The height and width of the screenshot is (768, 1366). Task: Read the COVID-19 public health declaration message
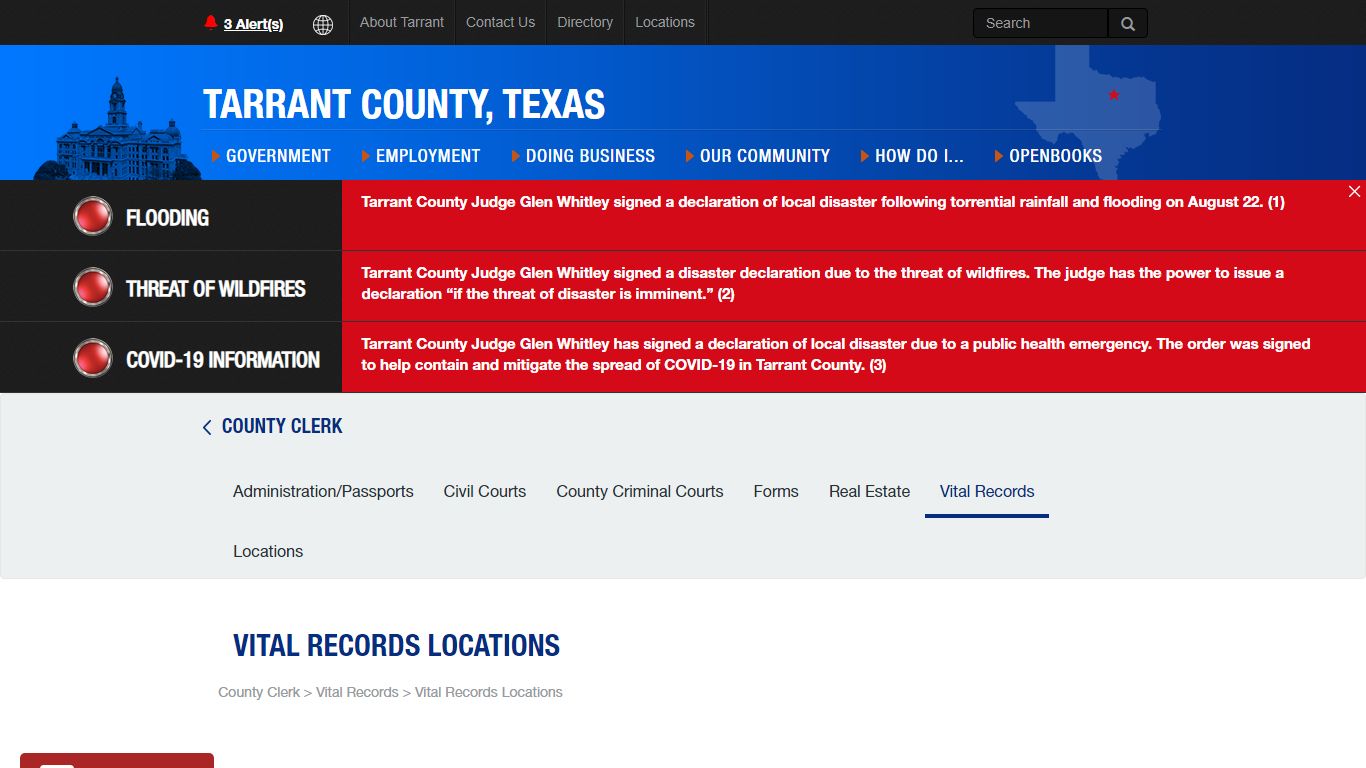(x=835, y=354)
